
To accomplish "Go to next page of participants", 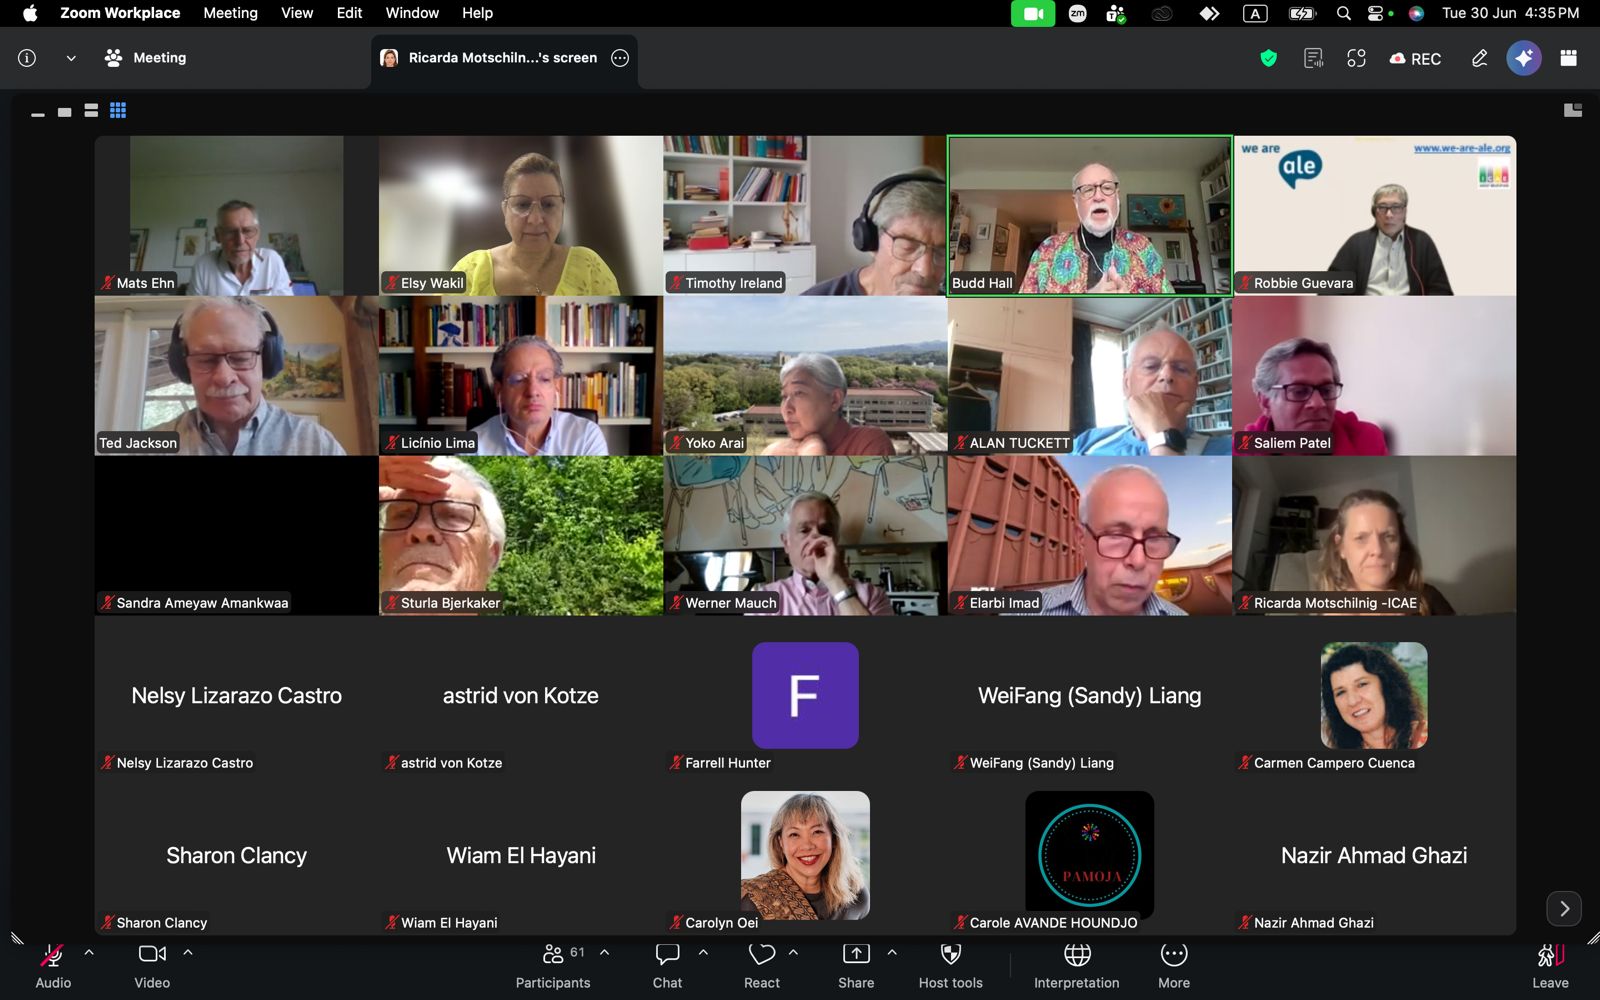I will (1564, 909).
